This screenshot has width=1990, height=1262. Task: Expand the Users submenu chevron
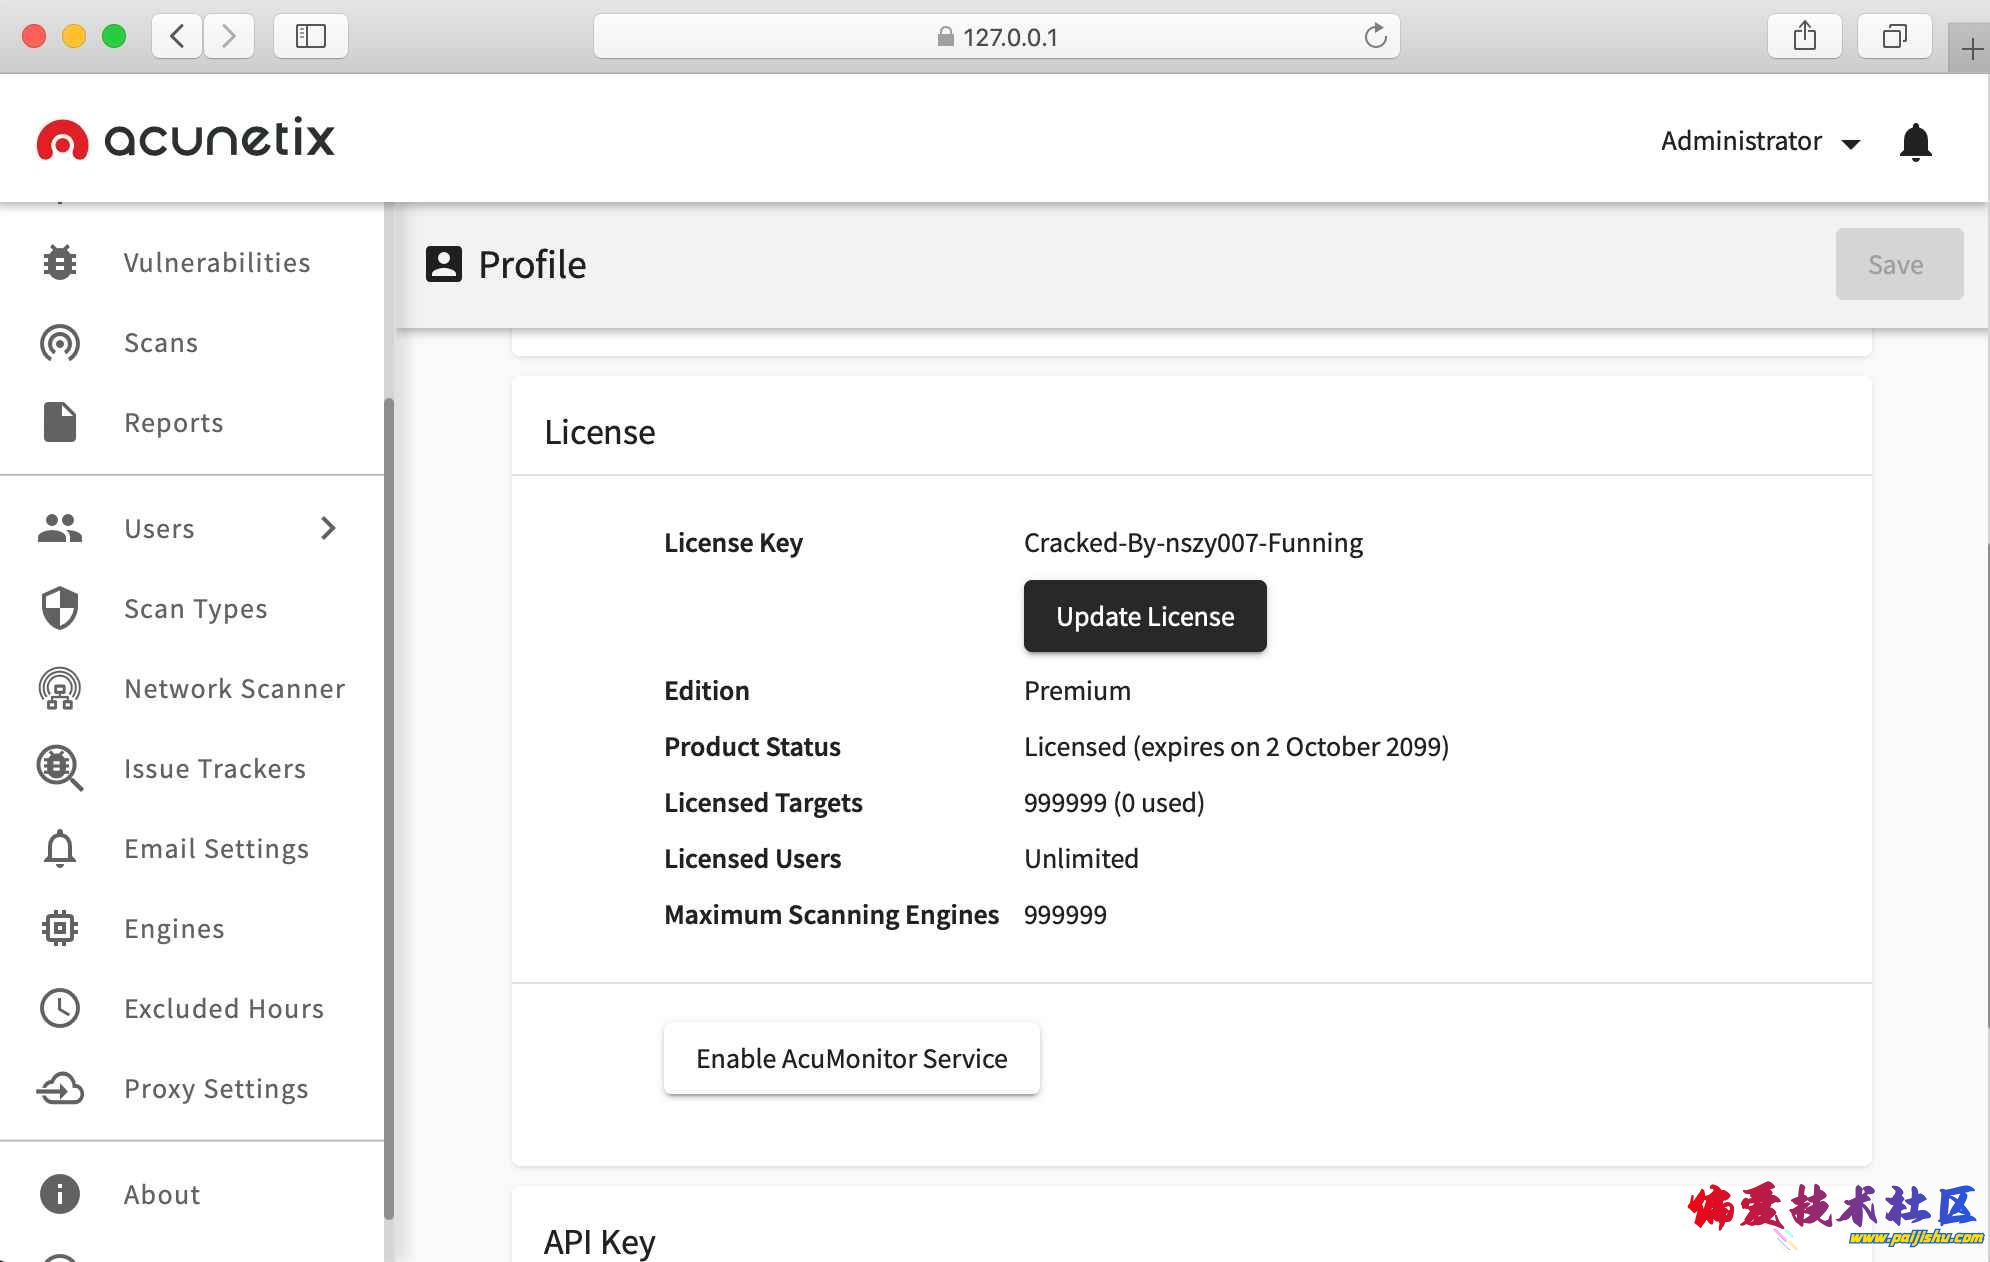328,529
